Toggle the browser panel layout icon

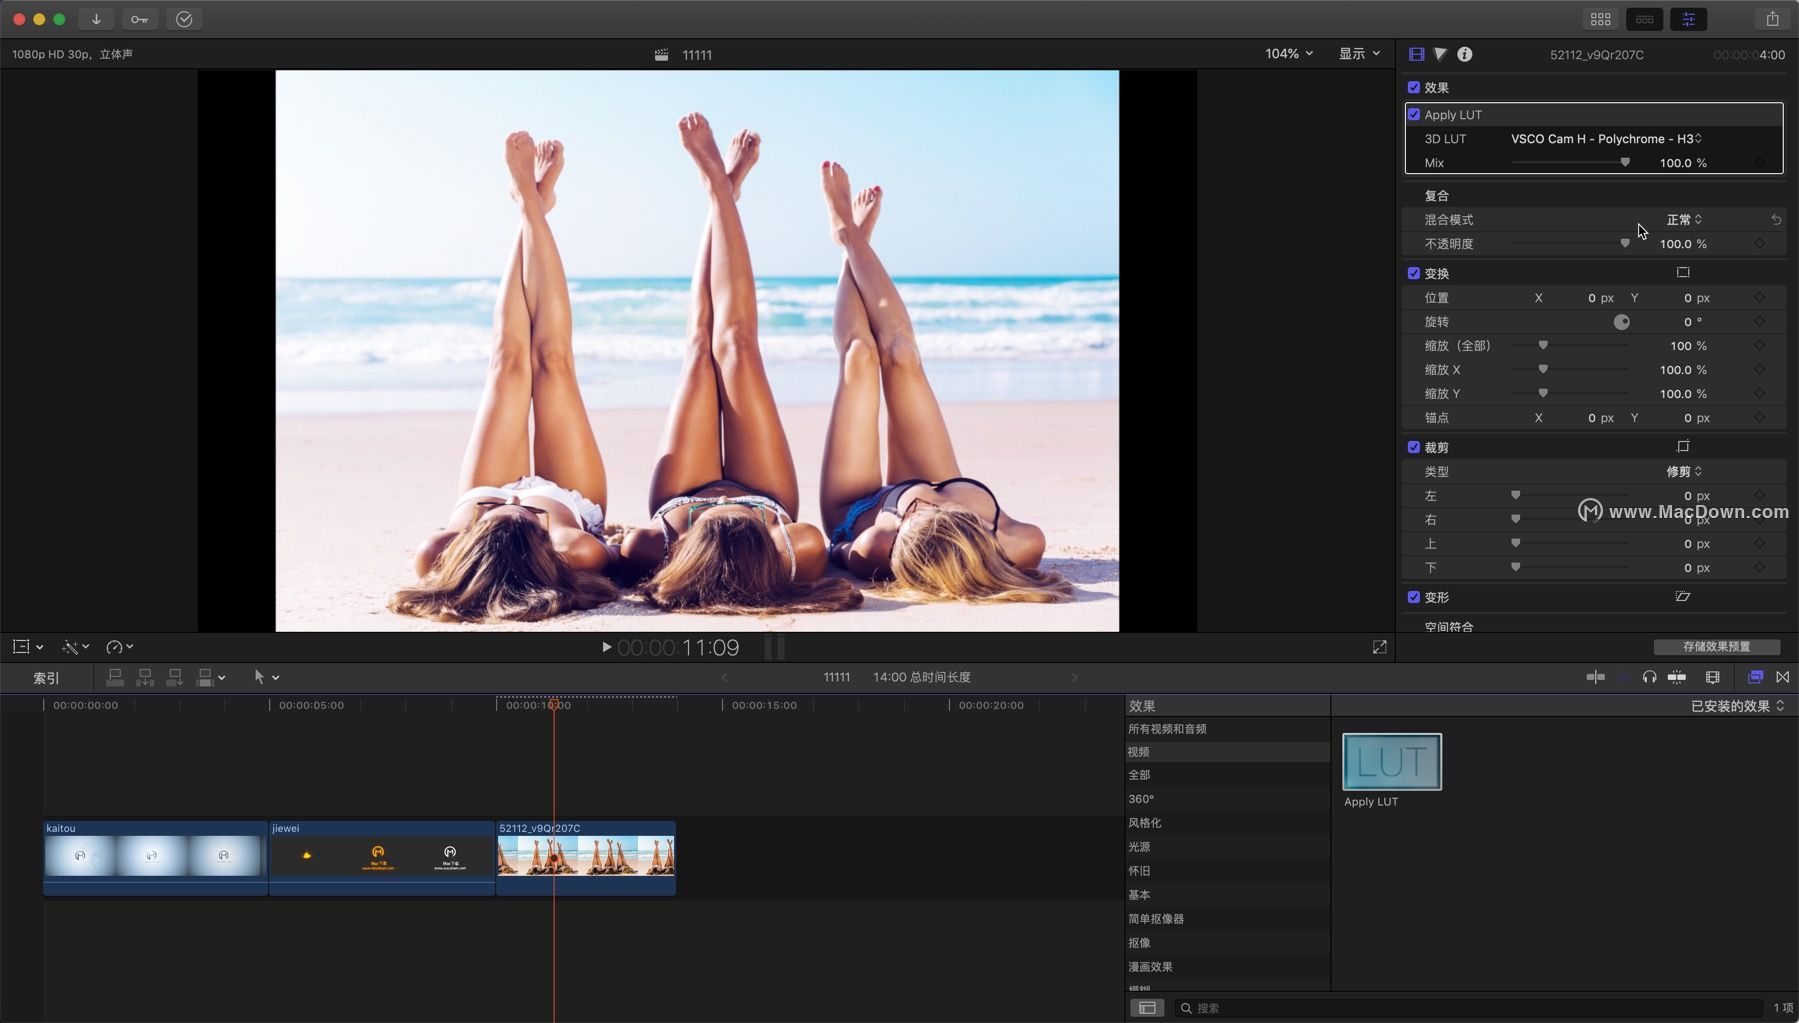1600,19
